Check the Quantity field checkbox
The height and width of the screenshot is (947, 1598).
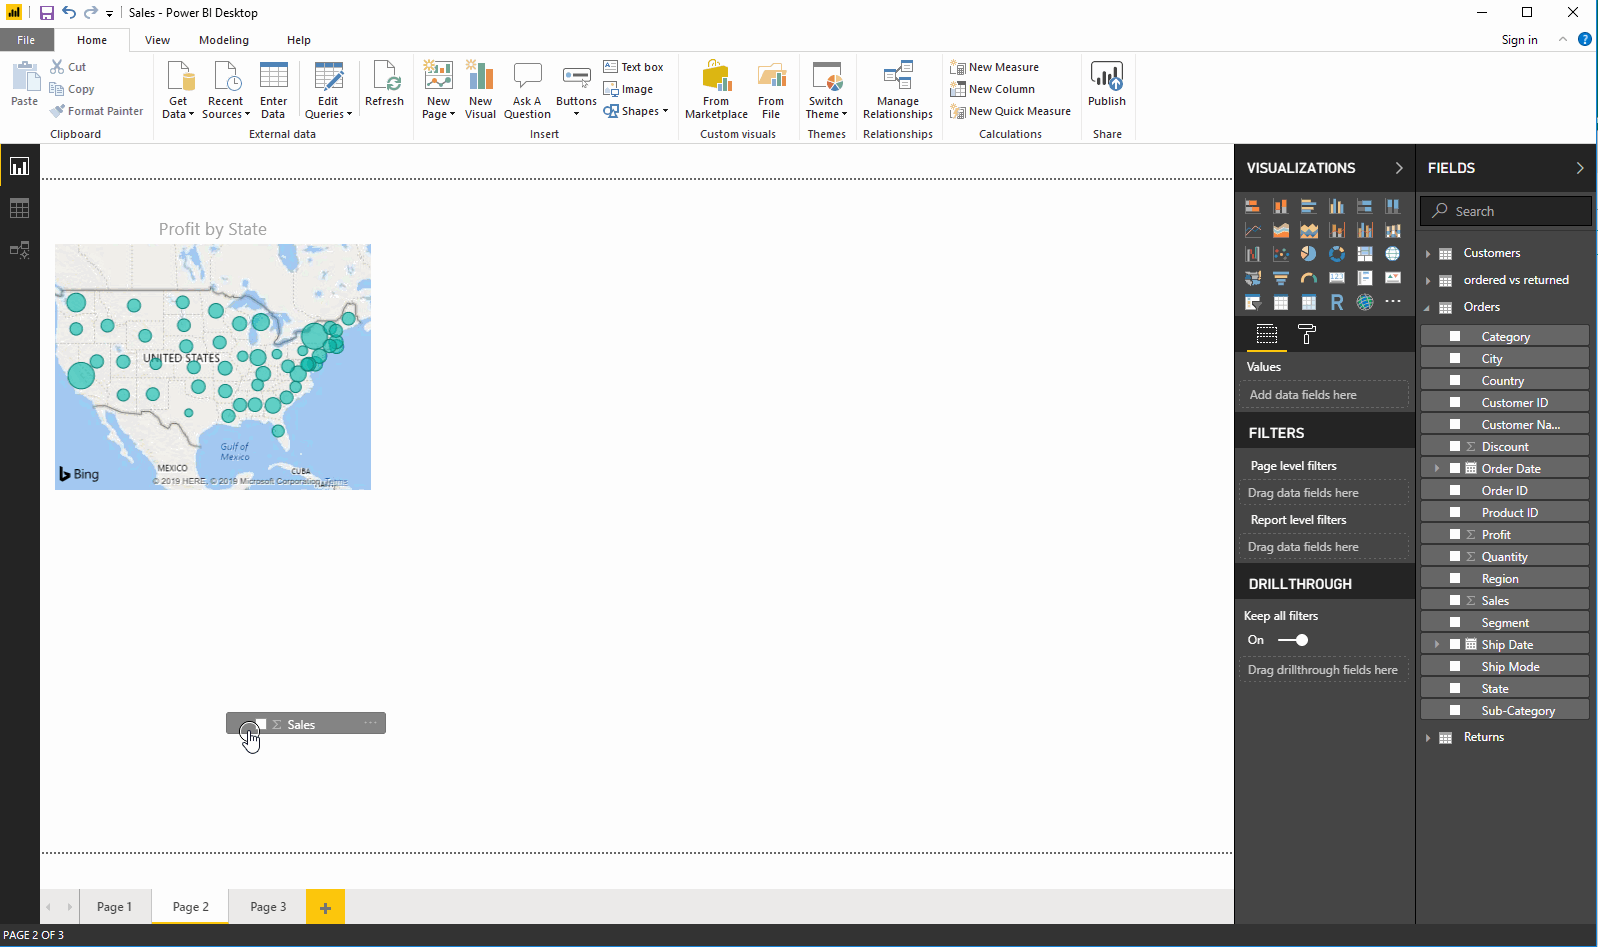click(1455, 556)
